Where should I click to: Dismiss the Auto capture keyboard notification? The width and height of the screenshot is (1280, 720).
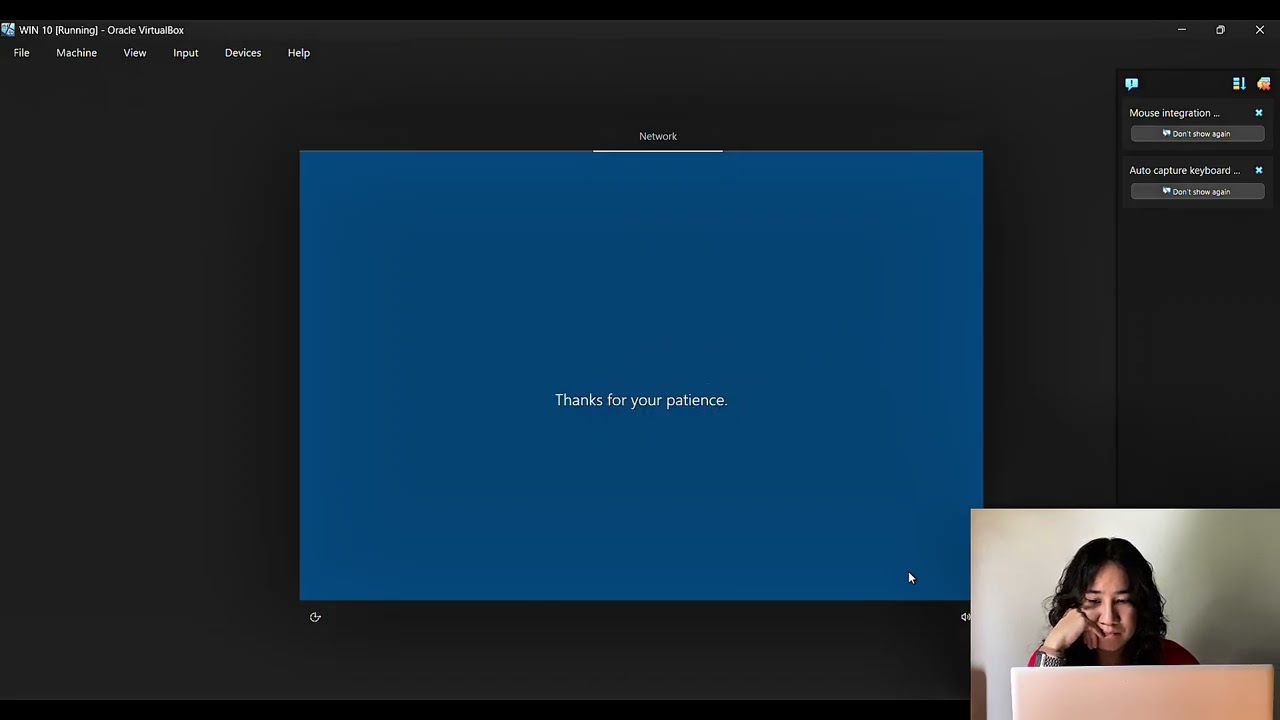tap(1259, 170)
